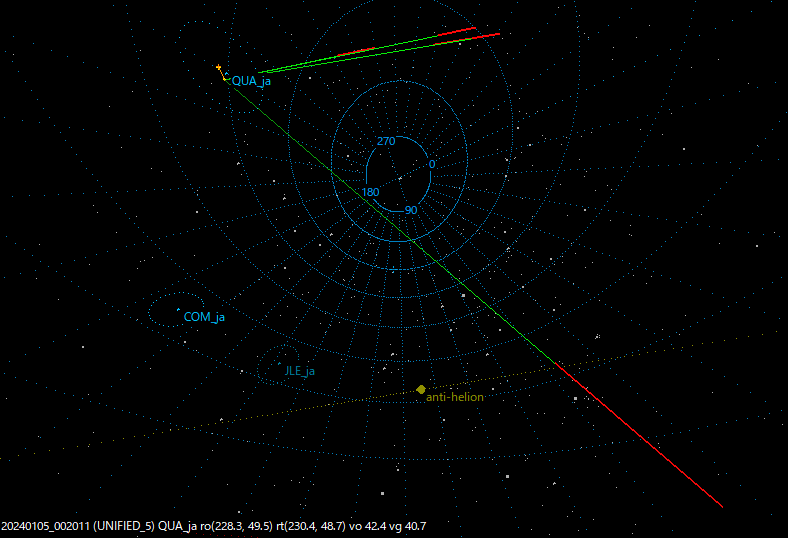Click the COM_ja radiant label
788x538 pixels.
pos(204,317)
